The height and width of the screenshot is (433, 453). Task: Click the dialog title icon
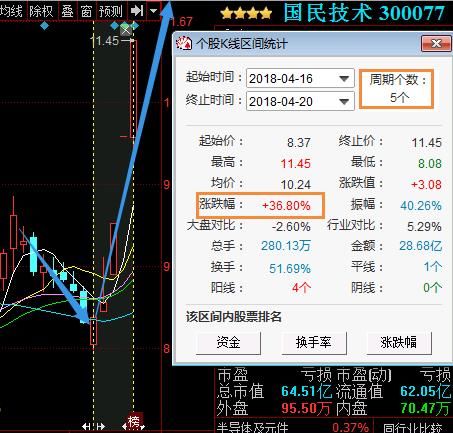point(184,43)
